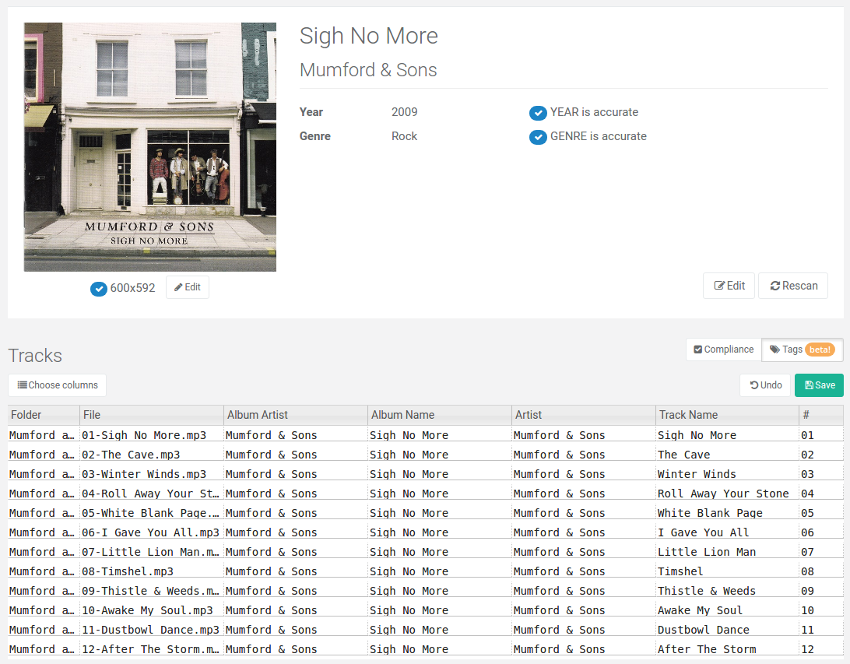
Task: Click the Edit button under album cover
Action: click(x=188, y=287)
